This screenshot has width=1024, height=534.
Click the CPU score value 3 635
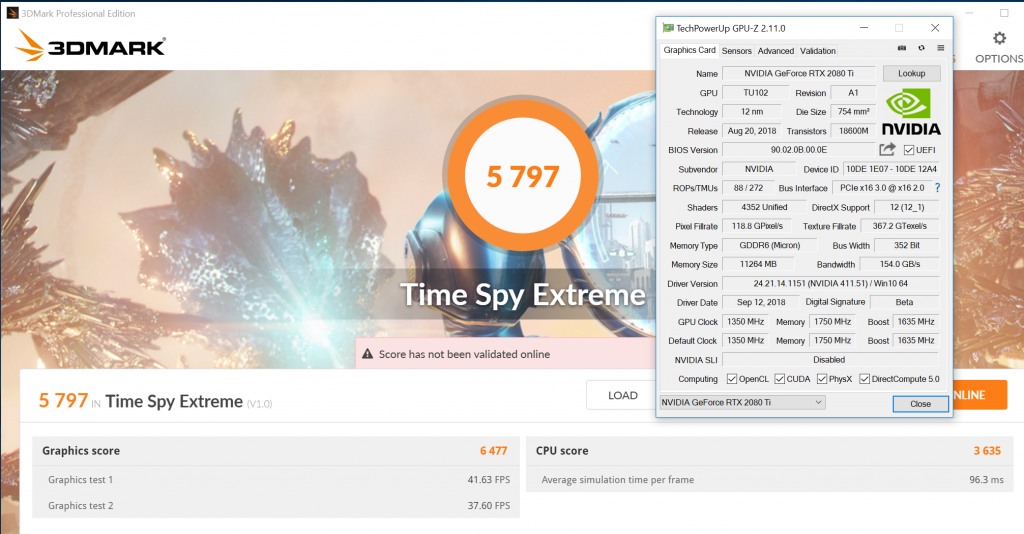(x=987, y=450)
